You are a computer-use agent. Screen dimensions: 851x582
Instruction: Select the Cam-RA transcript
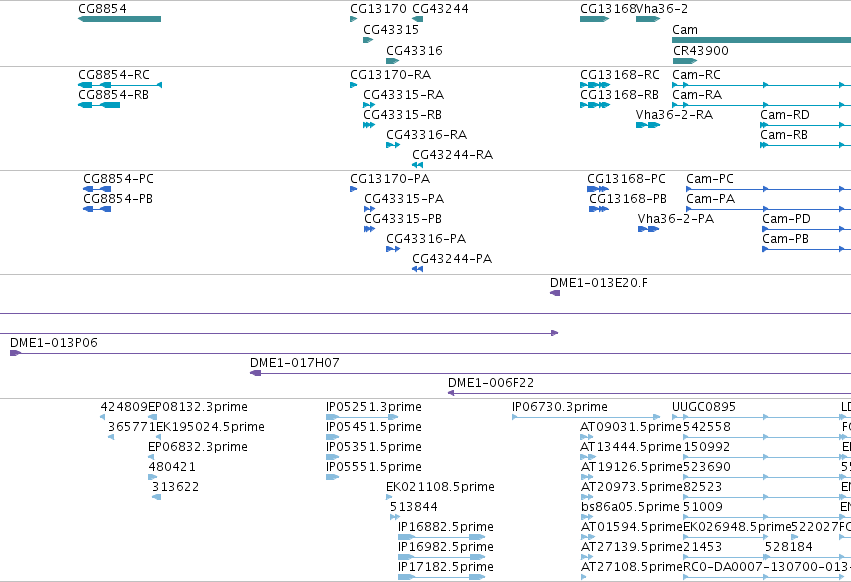coord(761,105)
